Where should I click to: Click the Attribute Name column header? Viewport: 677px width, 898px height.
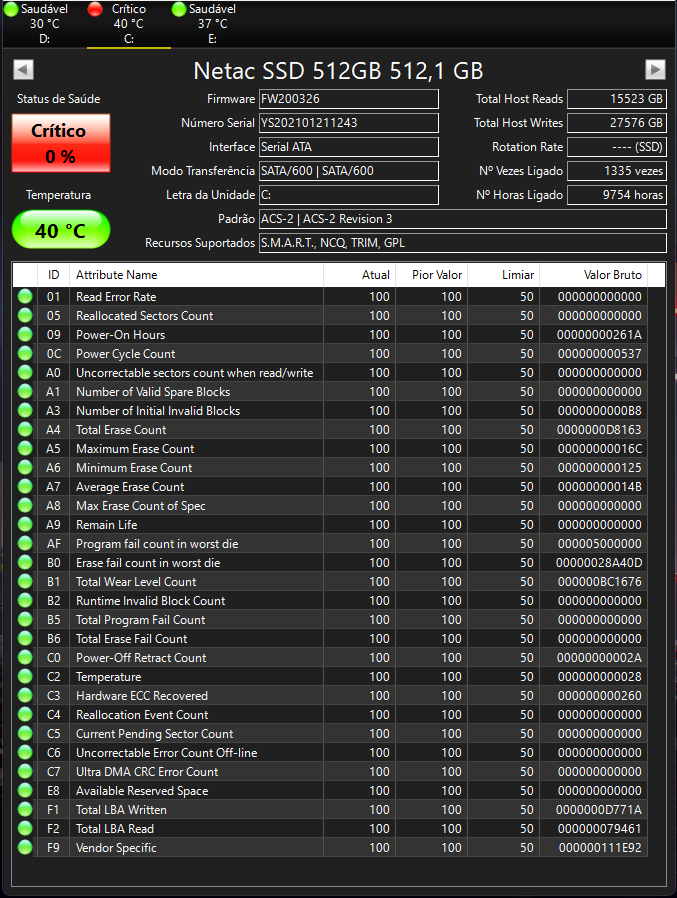196,275
